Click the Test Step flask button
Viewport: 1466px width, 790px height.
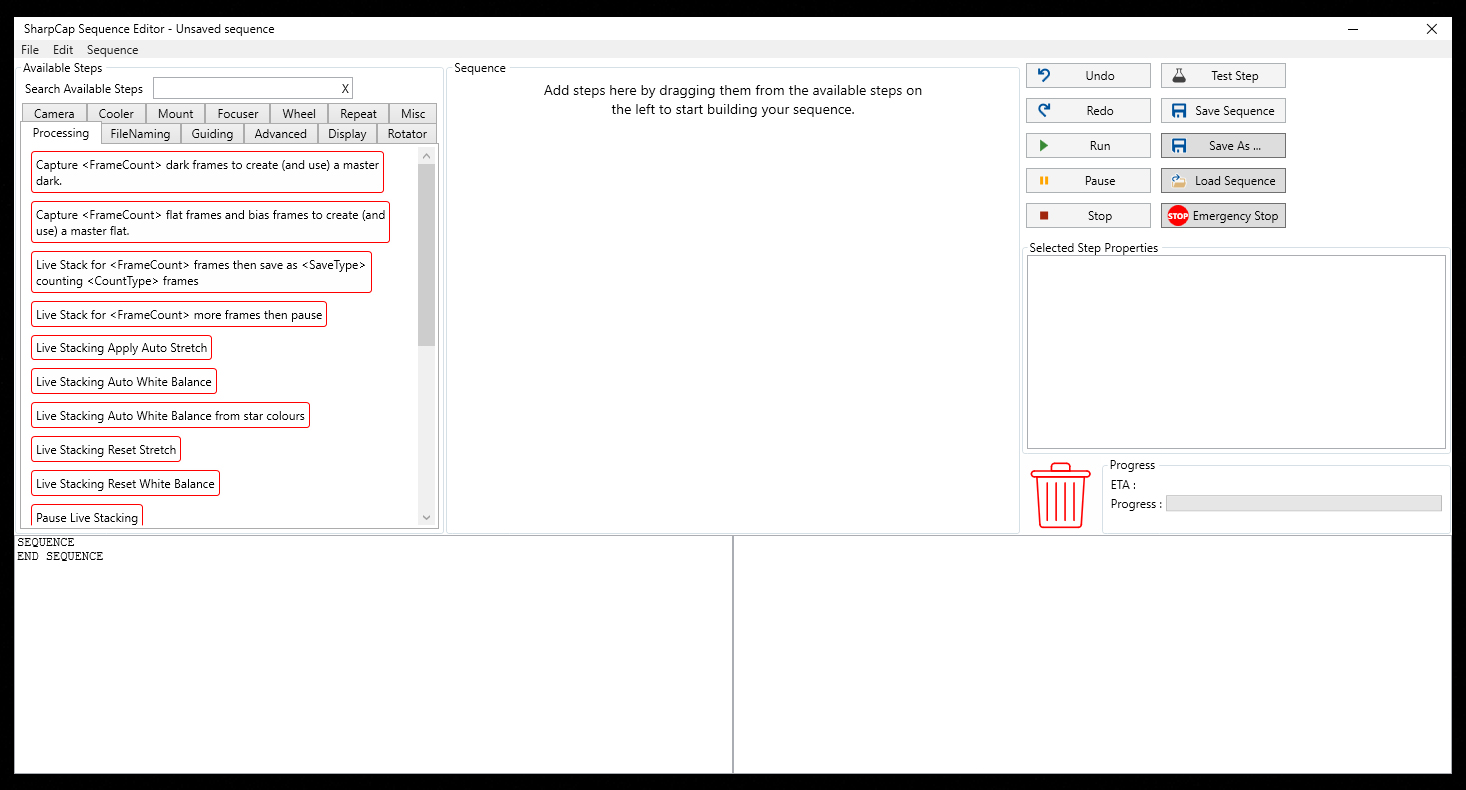tap(1223, 76)
